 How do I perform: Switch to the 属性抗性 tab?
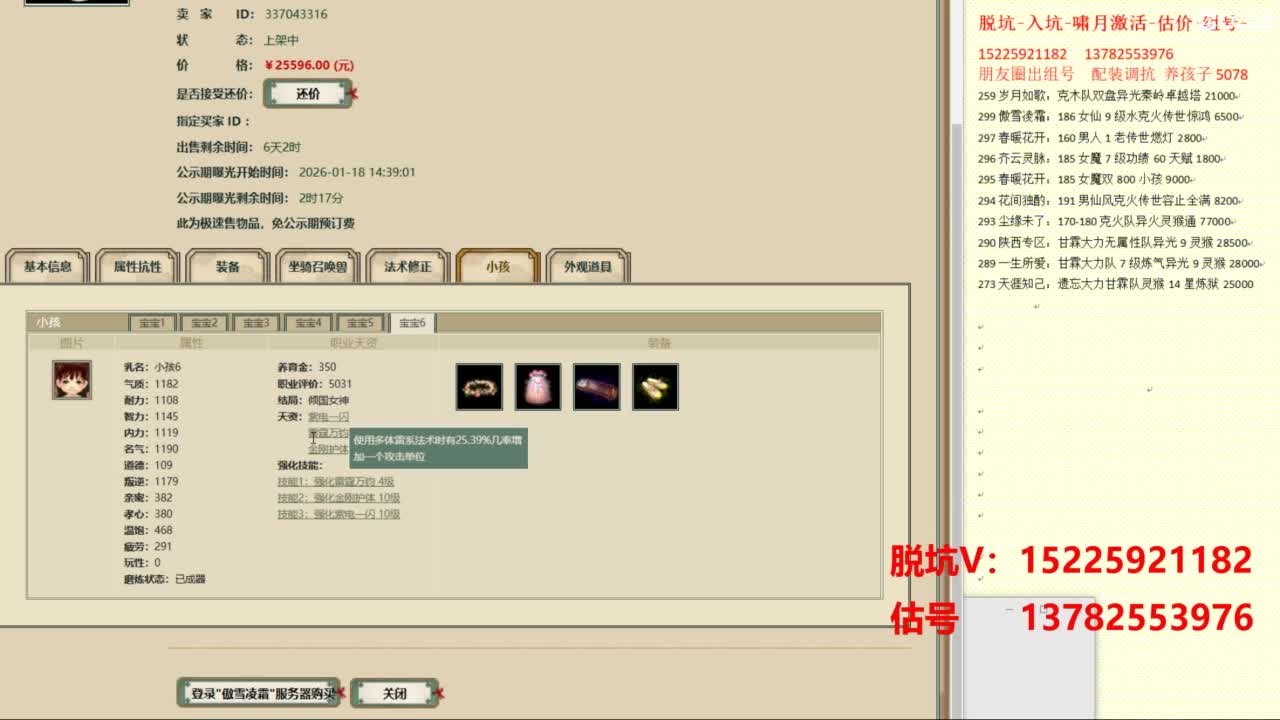click(137, 267)
